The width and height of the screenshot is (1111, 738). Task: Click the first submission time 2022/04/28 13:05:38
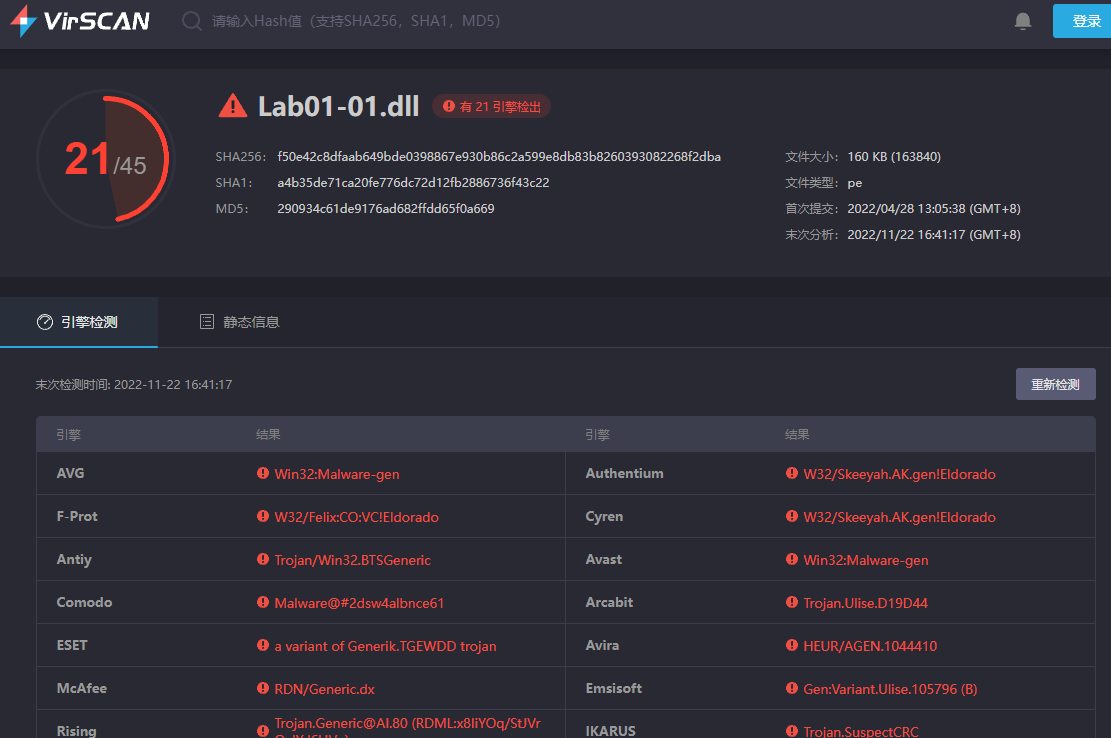tap(906, 209)
